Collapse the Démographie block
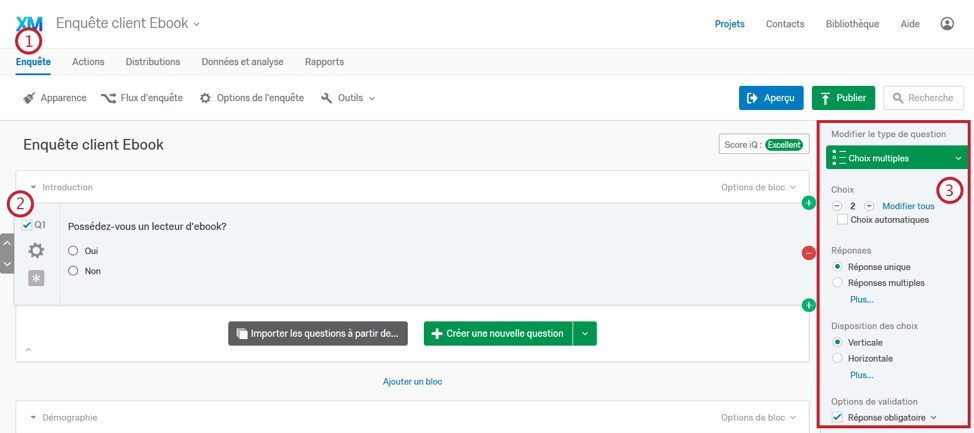This screenshot has width=974, height=433. [33, 418]
